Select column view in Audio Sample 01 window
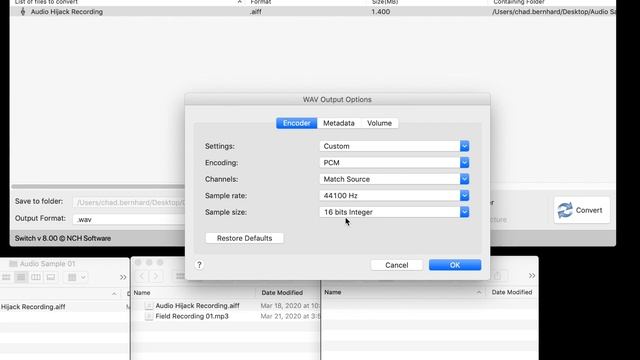Screen dimensions: 640x360 (x=36, y=277)
